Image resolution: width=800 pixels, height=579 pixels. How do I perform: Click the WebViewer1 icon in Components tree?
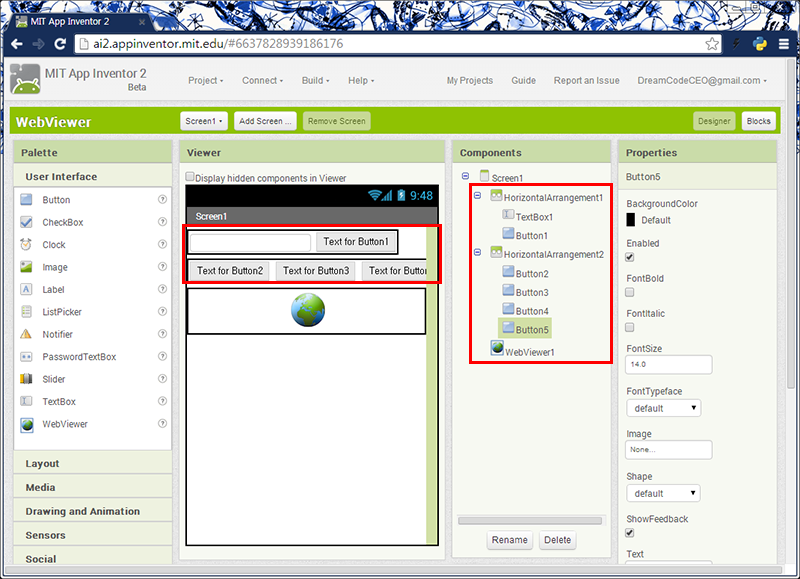[x=497, y=348]
